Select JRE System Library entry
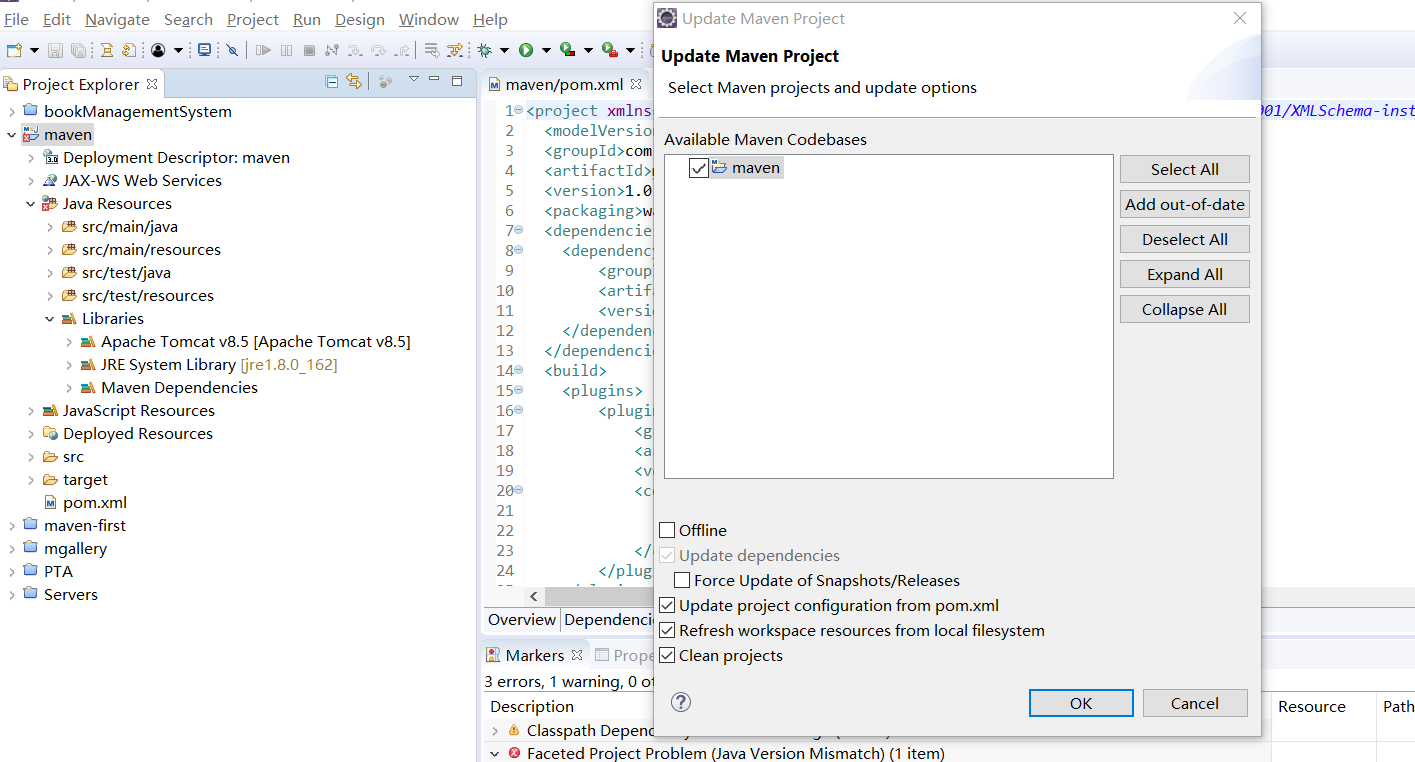The height and width of the screenshot is (762, 1415). point(218,364)
